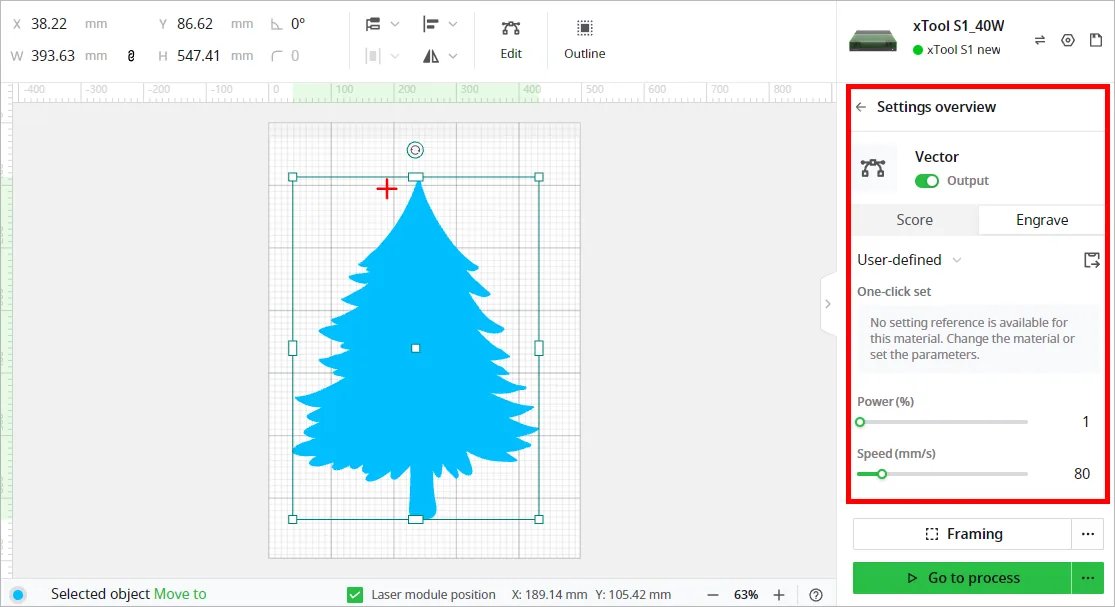The width and height of the screenshot is (1115, 607).
Task: Click the help question mark icon
Action: 816,595
